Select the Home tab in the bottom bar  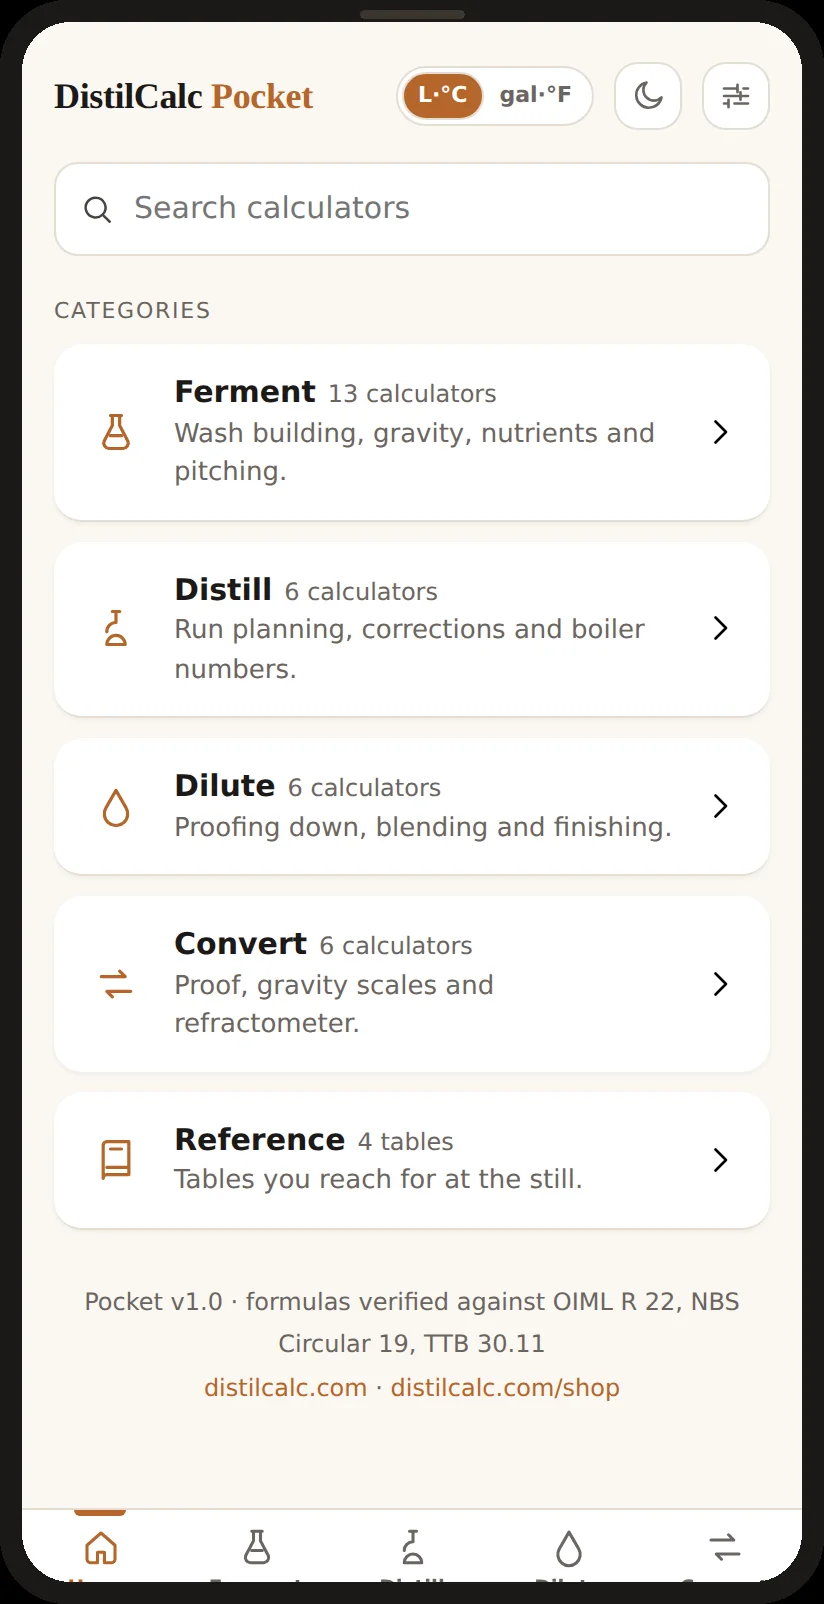coord(100,1548)
